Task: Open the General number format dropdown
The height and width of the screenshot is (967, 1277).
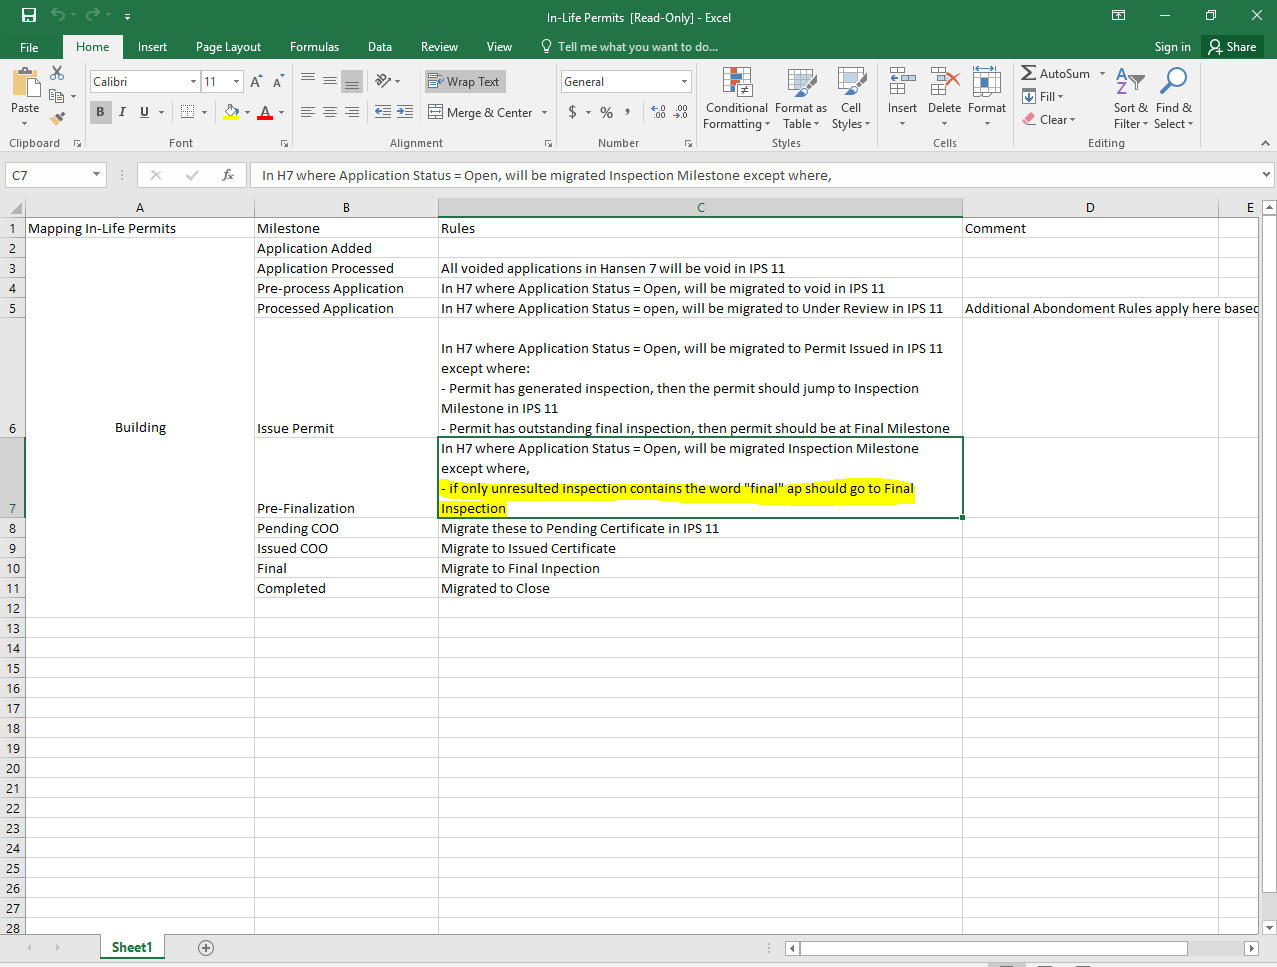Action: point(685,82)
